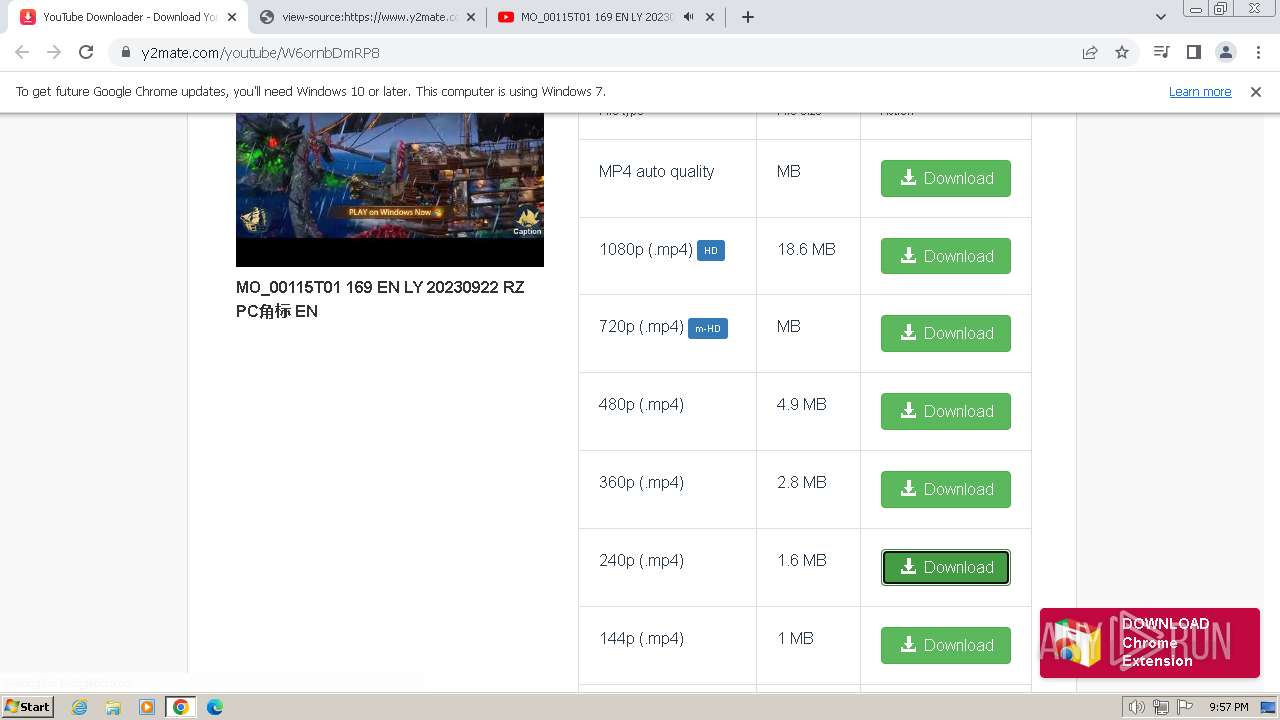
Task: Bookmark this page with the star
Action: 1122,52
